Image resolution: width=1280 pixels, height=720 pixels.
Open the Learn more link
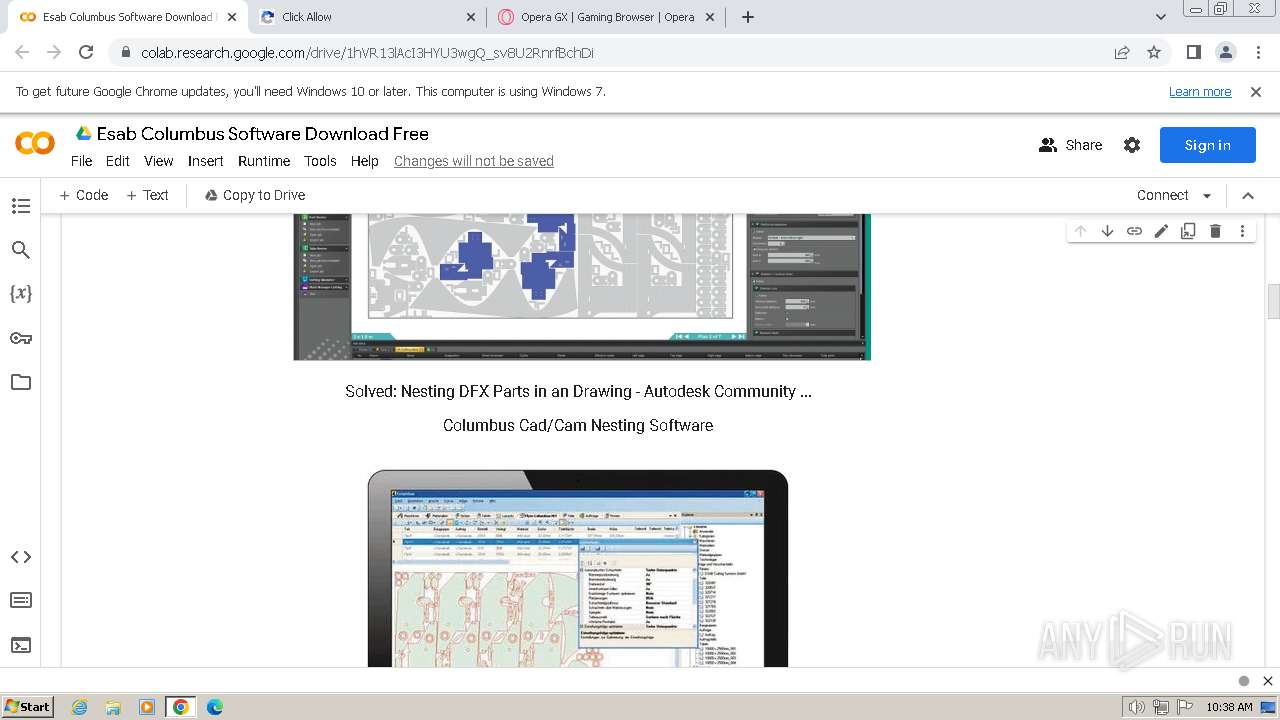[x=1200, y=91]
